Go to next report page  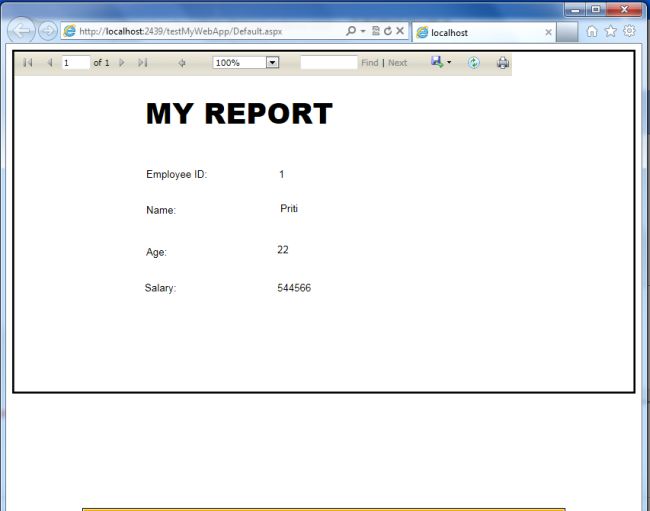[121, 63]
